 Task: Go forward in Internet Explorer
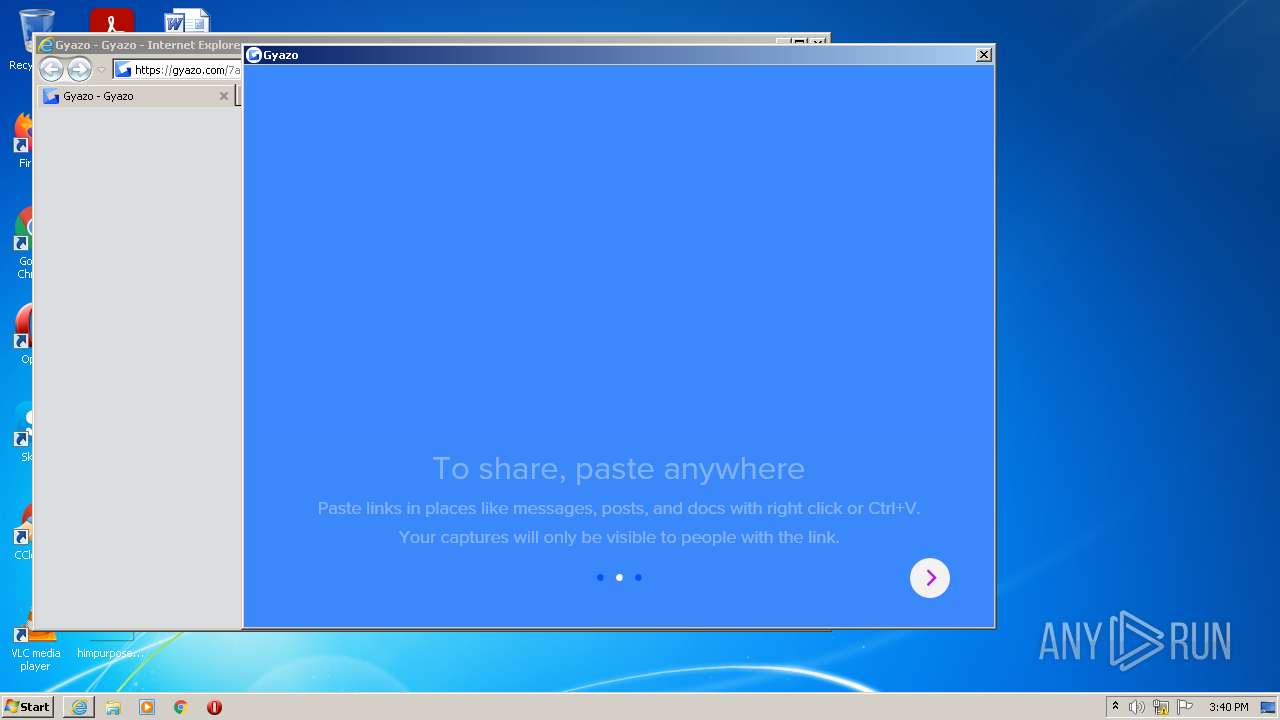(x=79, y=69)
